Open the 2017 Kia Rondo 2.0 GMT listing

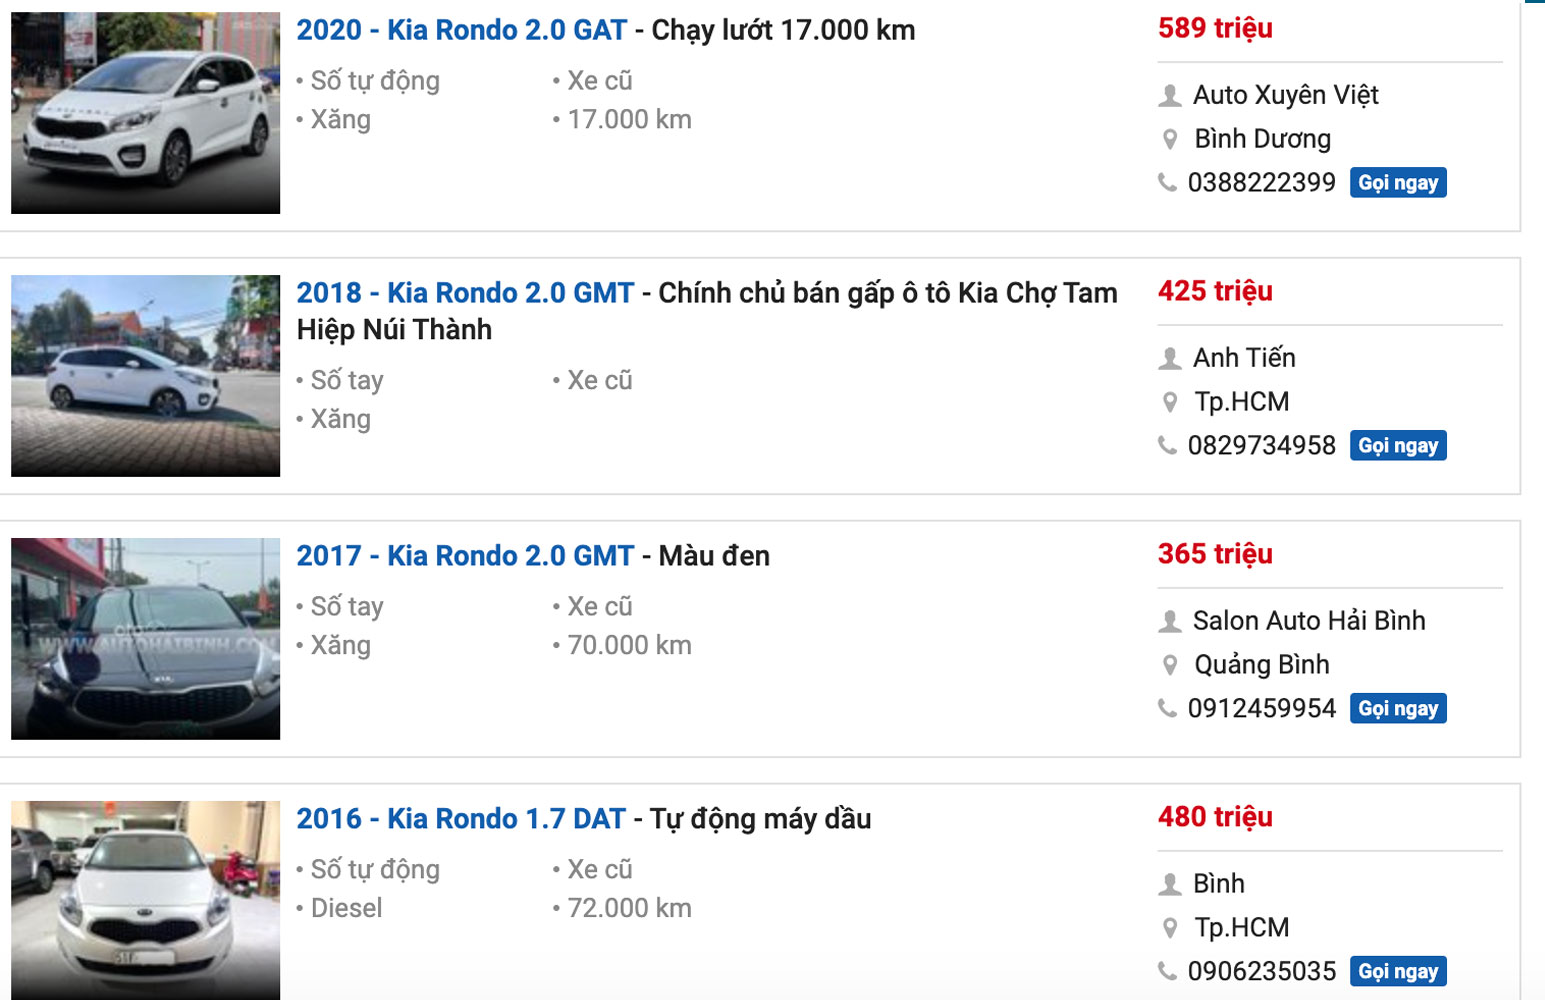pyautogui.click(x=465, y=556)
